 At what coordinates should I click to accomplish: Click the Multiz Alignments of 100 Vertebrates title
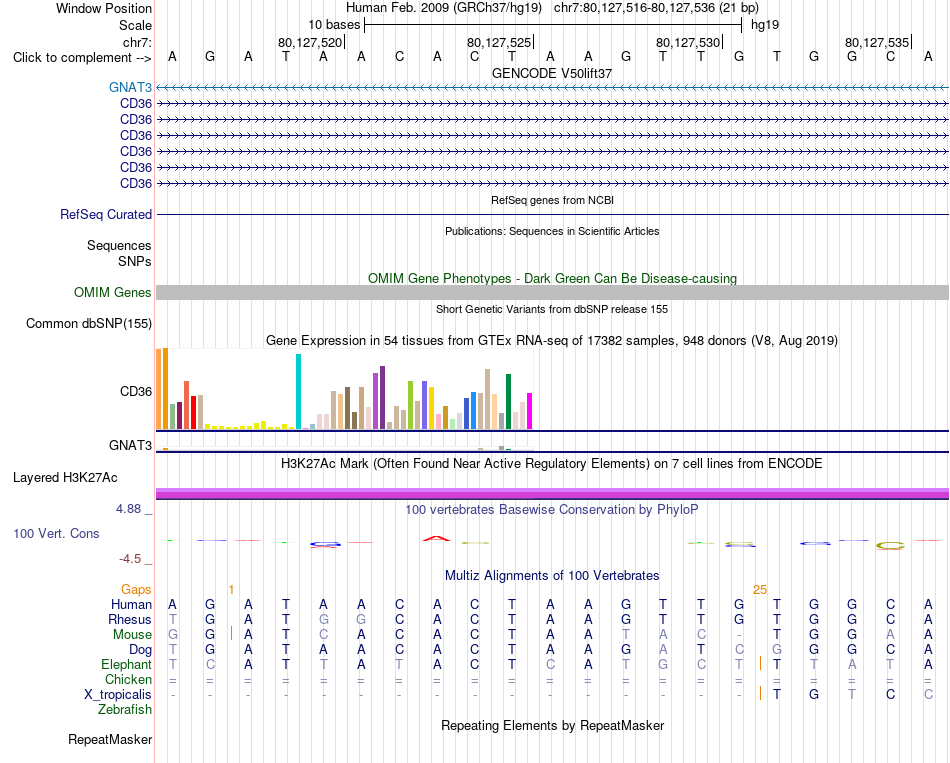(x=552, y=576)
